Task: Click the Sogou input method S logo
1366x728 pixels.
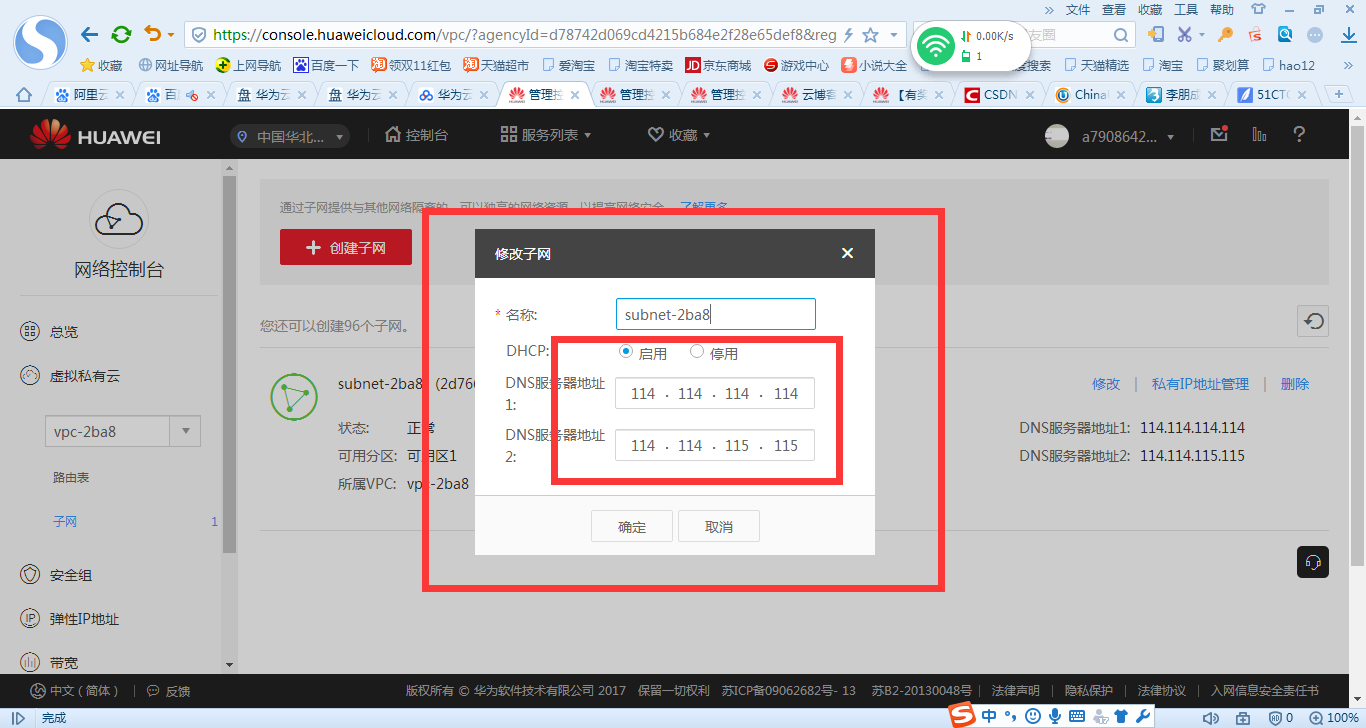Action: [x=962, y=715]
